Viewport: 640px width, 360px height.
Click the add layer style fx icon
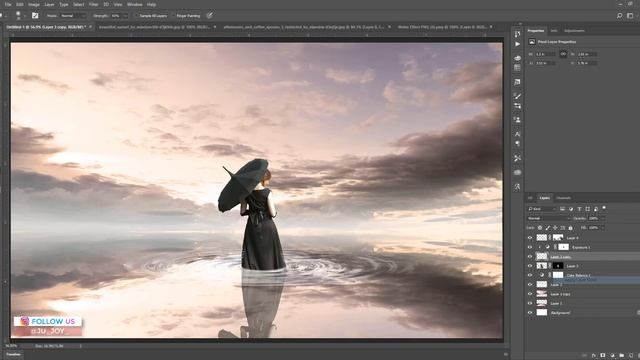pyautogui.click(x=594, y=356)
